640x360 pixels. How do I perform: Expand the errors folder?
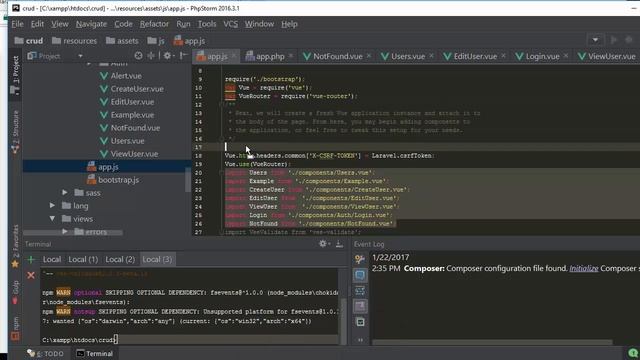65,231
